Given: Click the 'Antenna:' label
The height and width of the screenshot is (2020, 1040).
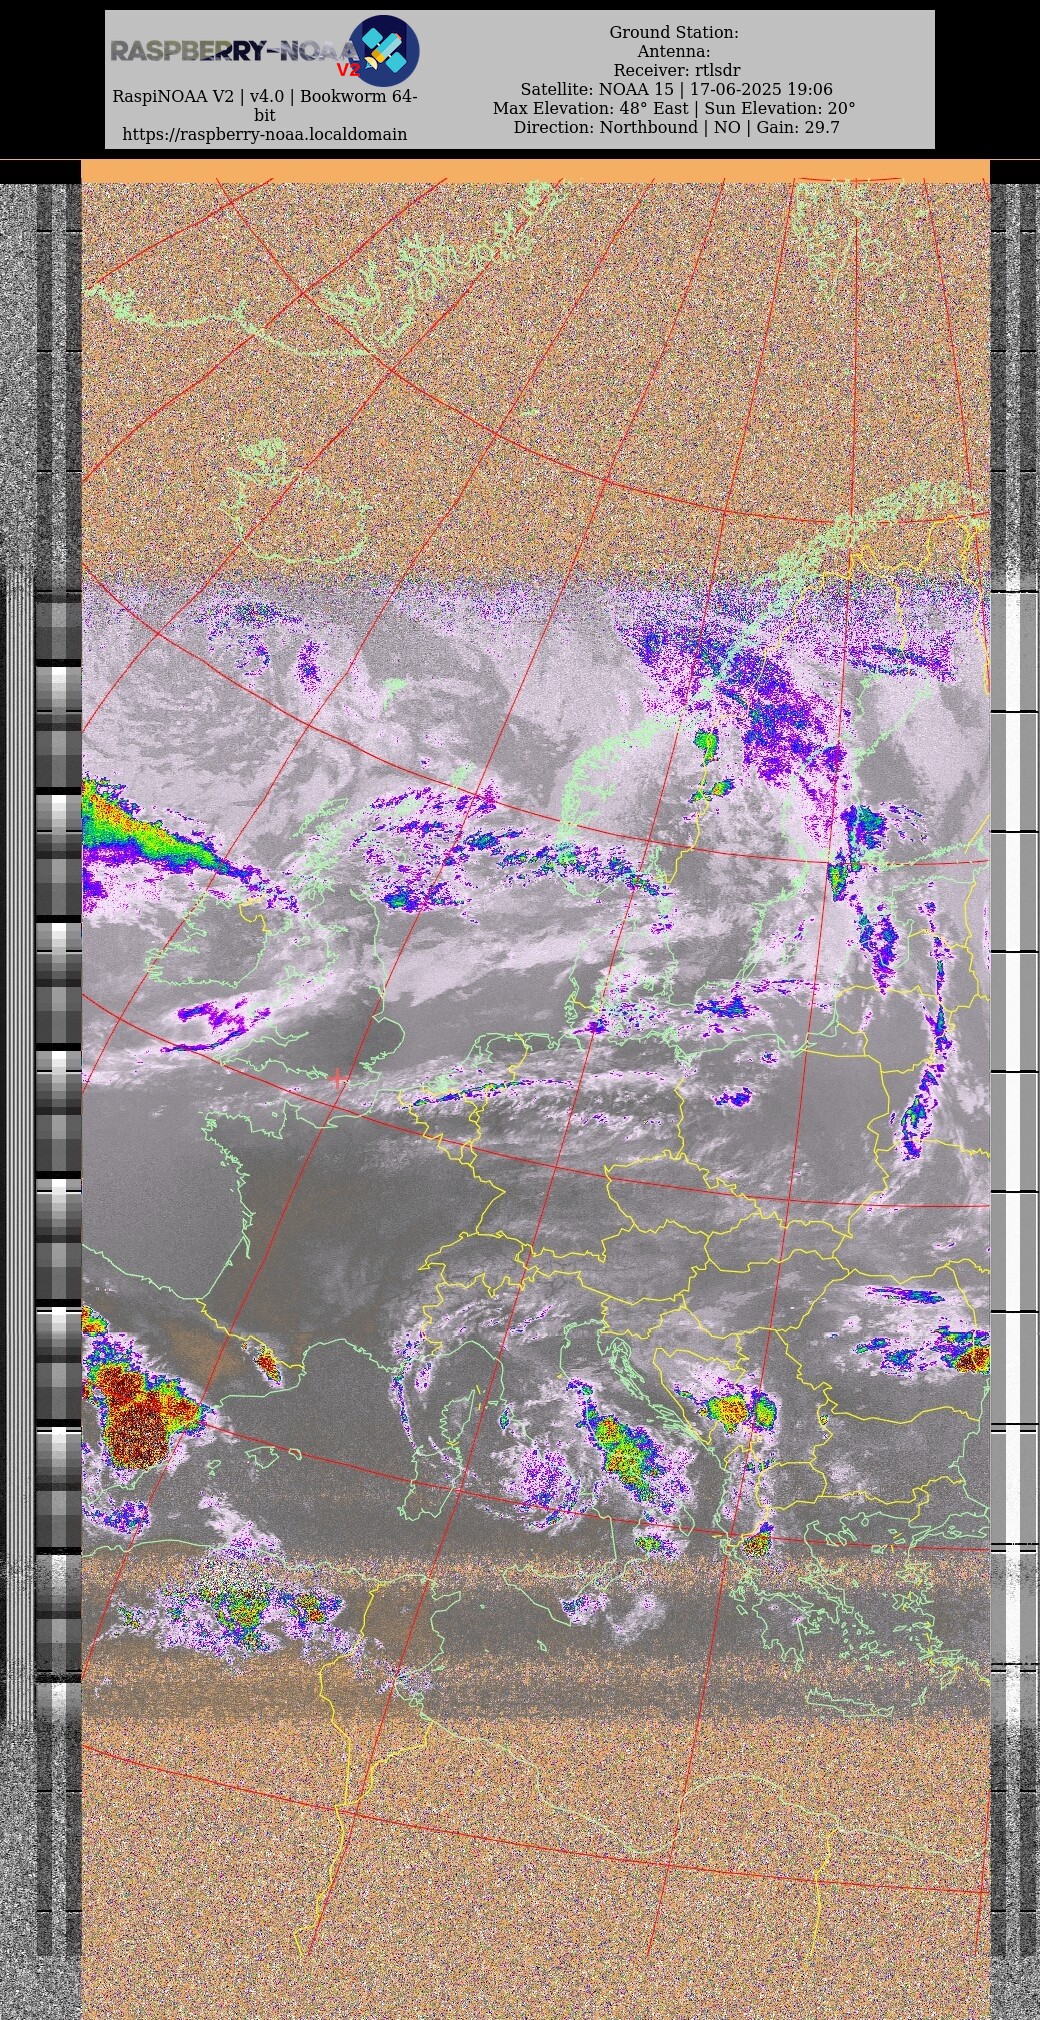Looking at the screenshot, I should click(x=674, y=51).
